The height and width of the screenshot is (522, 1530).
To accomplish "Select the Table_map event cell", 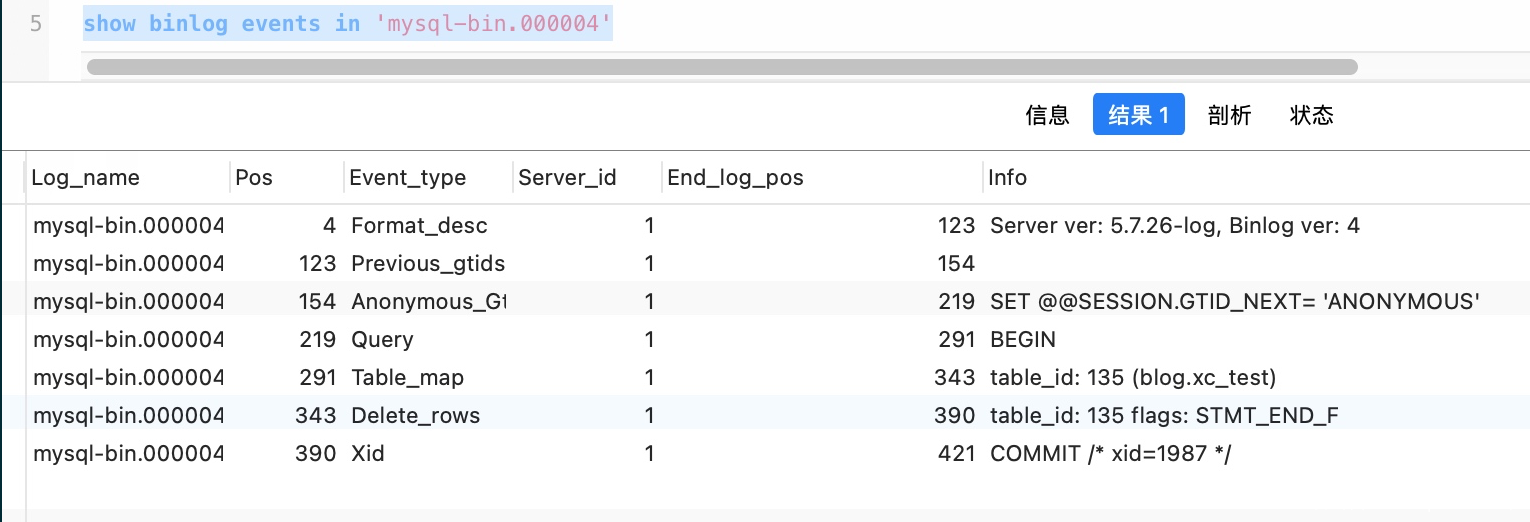I will (407, 378).
